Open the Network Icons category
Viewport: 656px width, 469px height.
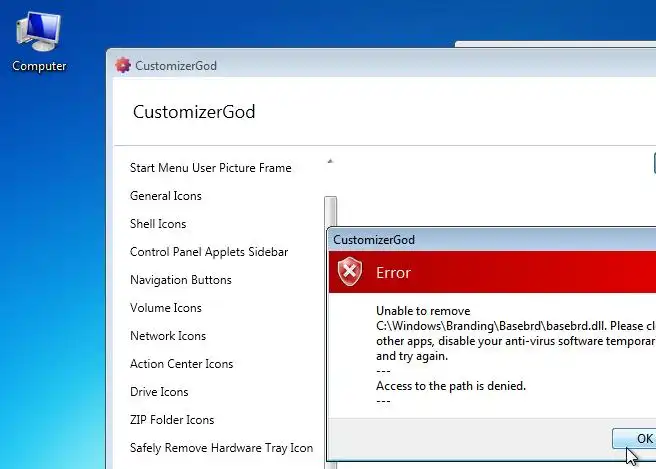coord(168,336)
